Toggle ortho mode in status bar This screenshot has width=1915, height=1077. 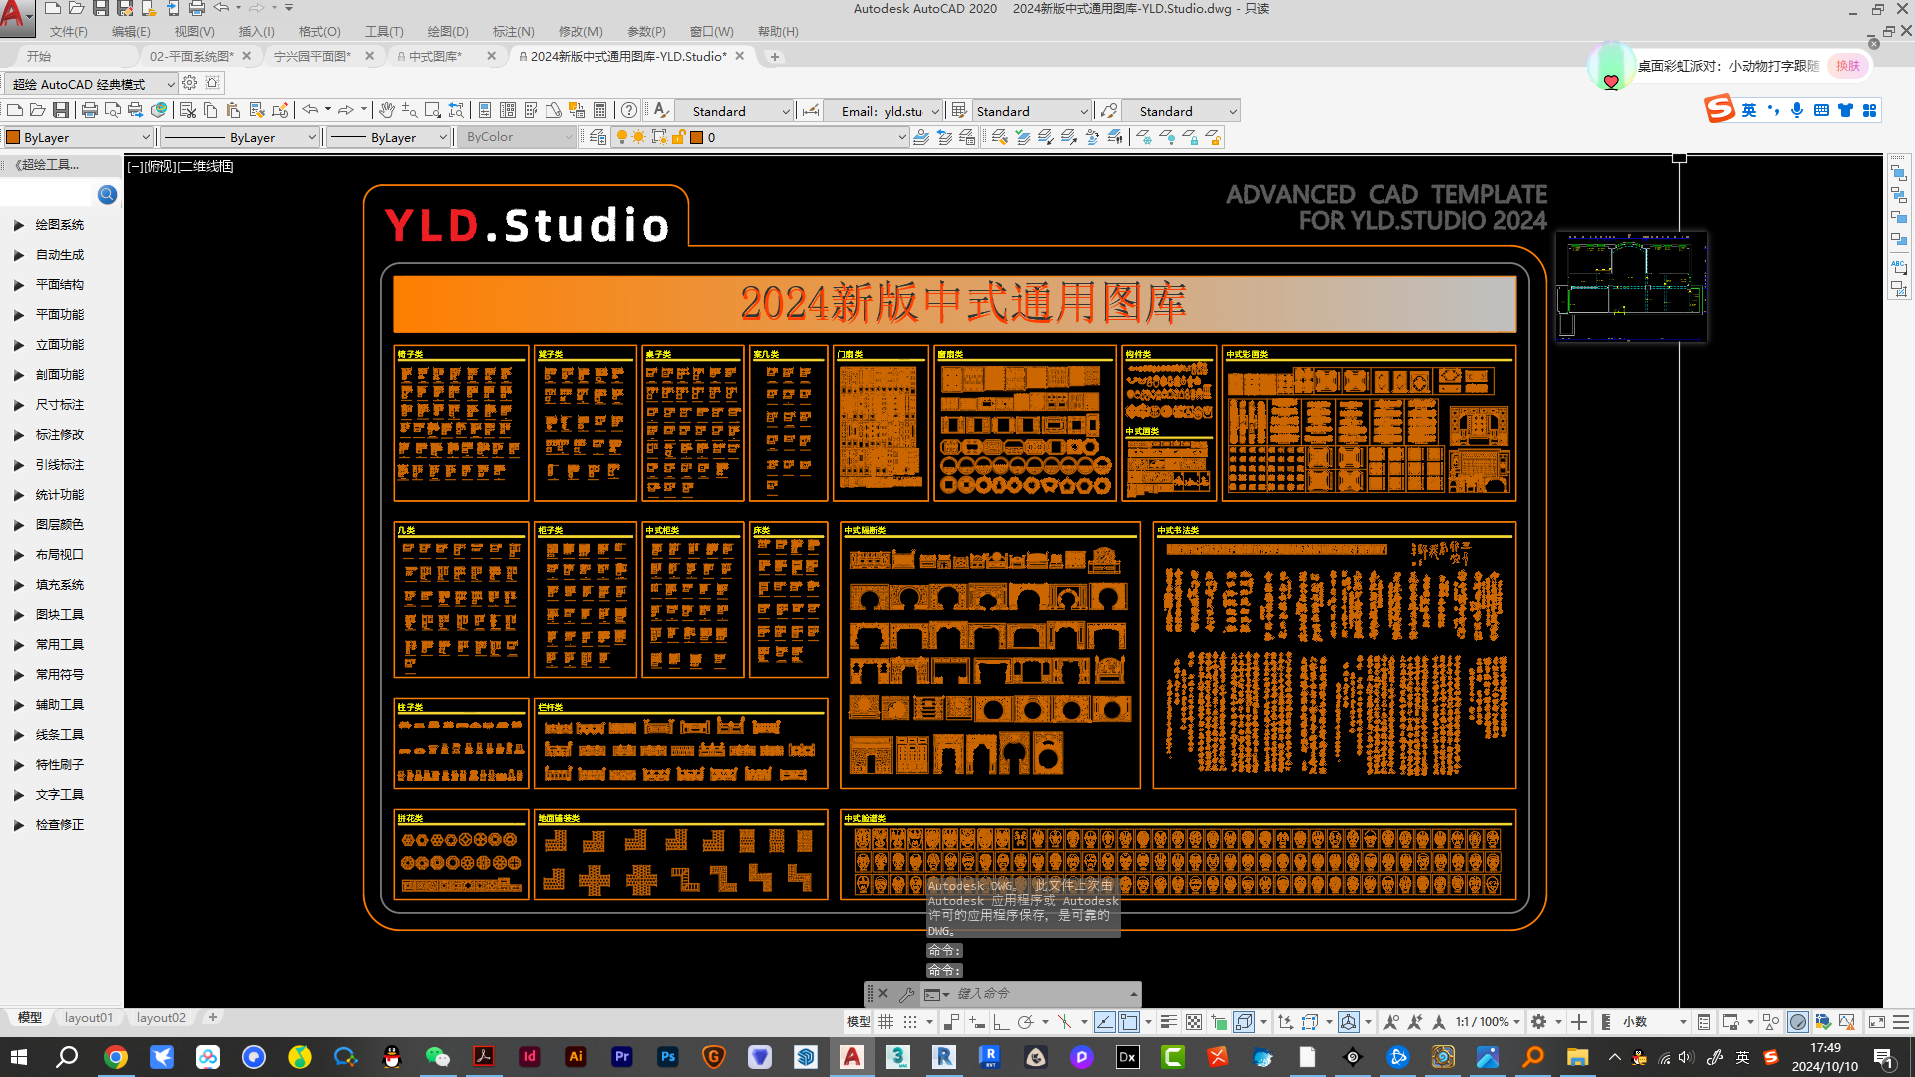point(1001,1022)
